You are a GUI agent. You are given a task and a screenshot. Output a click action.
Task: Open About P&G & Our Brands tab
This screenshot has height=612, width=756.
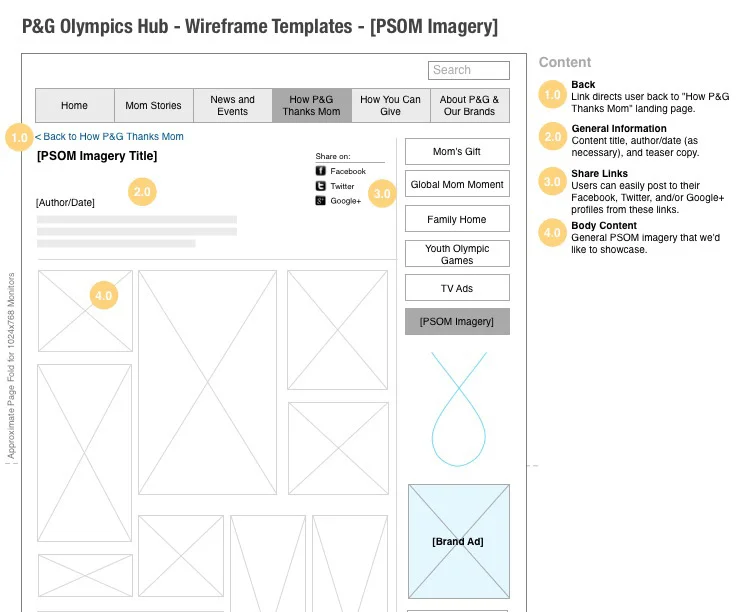470,106
